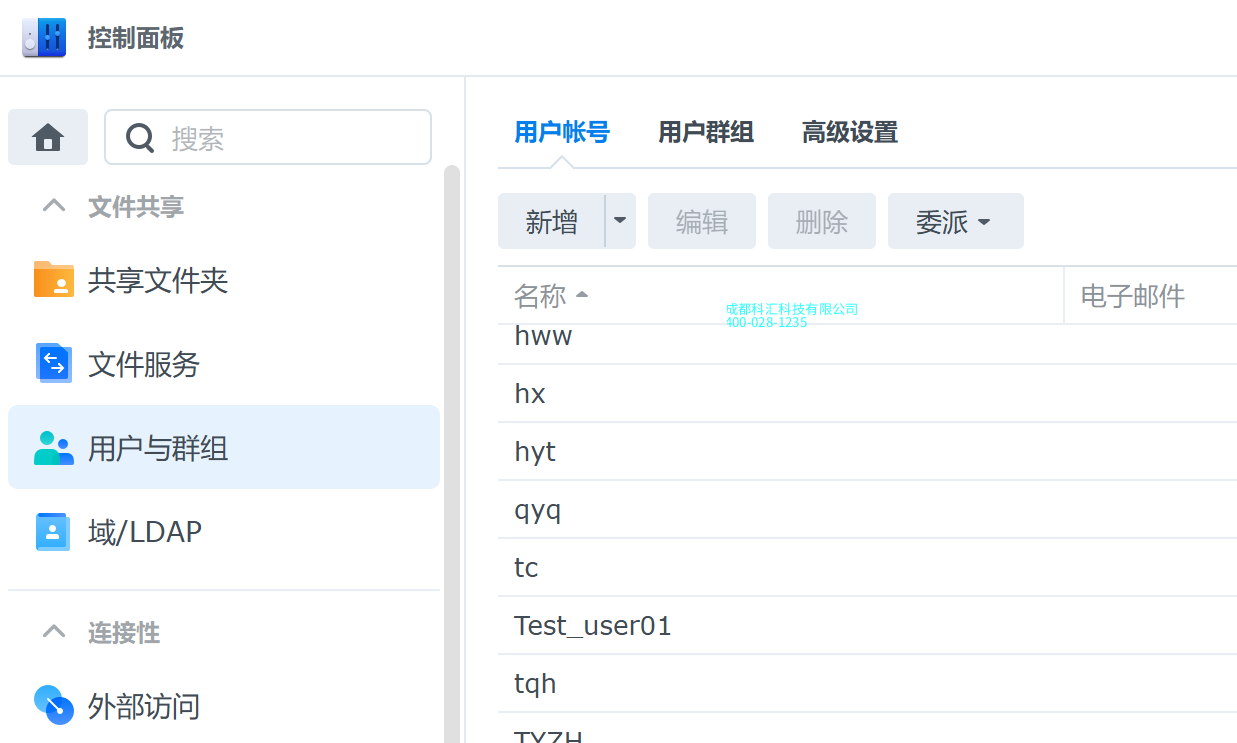Collapse the 文件共享 section
Screen dimensions: 1237x743
tap(54, 207)
